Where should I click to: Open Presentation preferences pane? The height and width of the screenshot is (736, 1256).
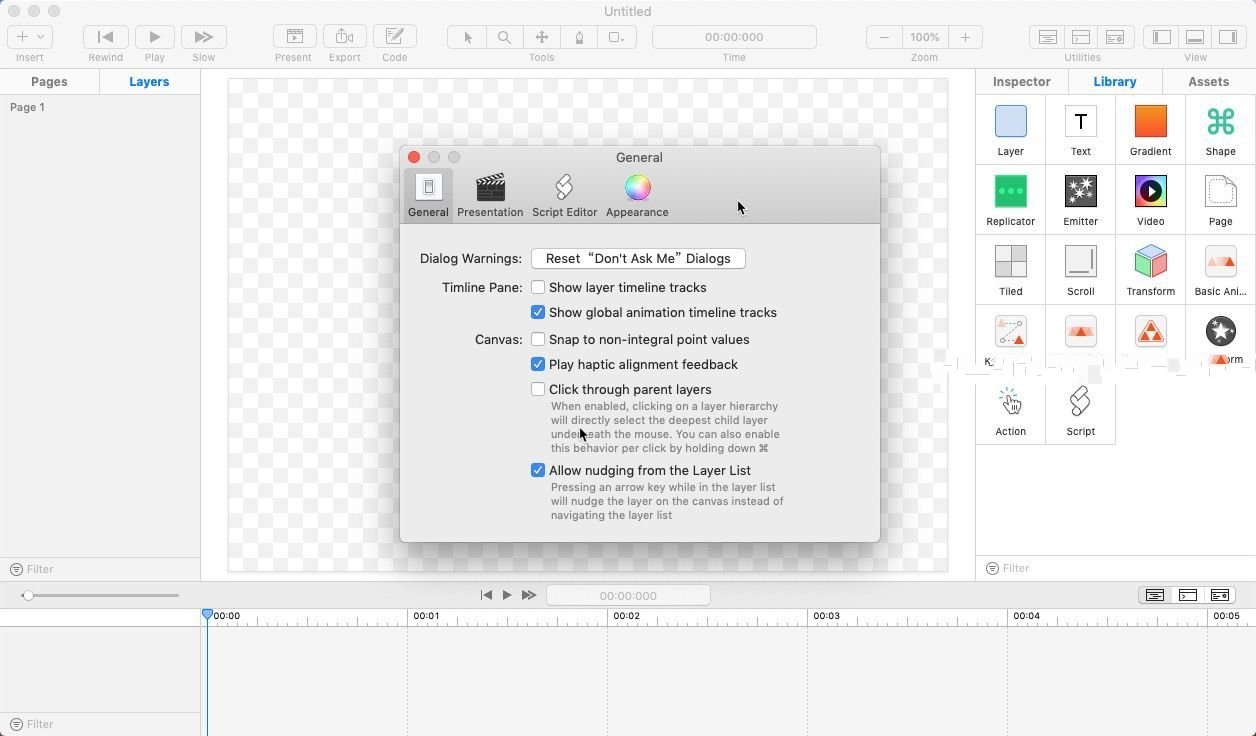490,195
